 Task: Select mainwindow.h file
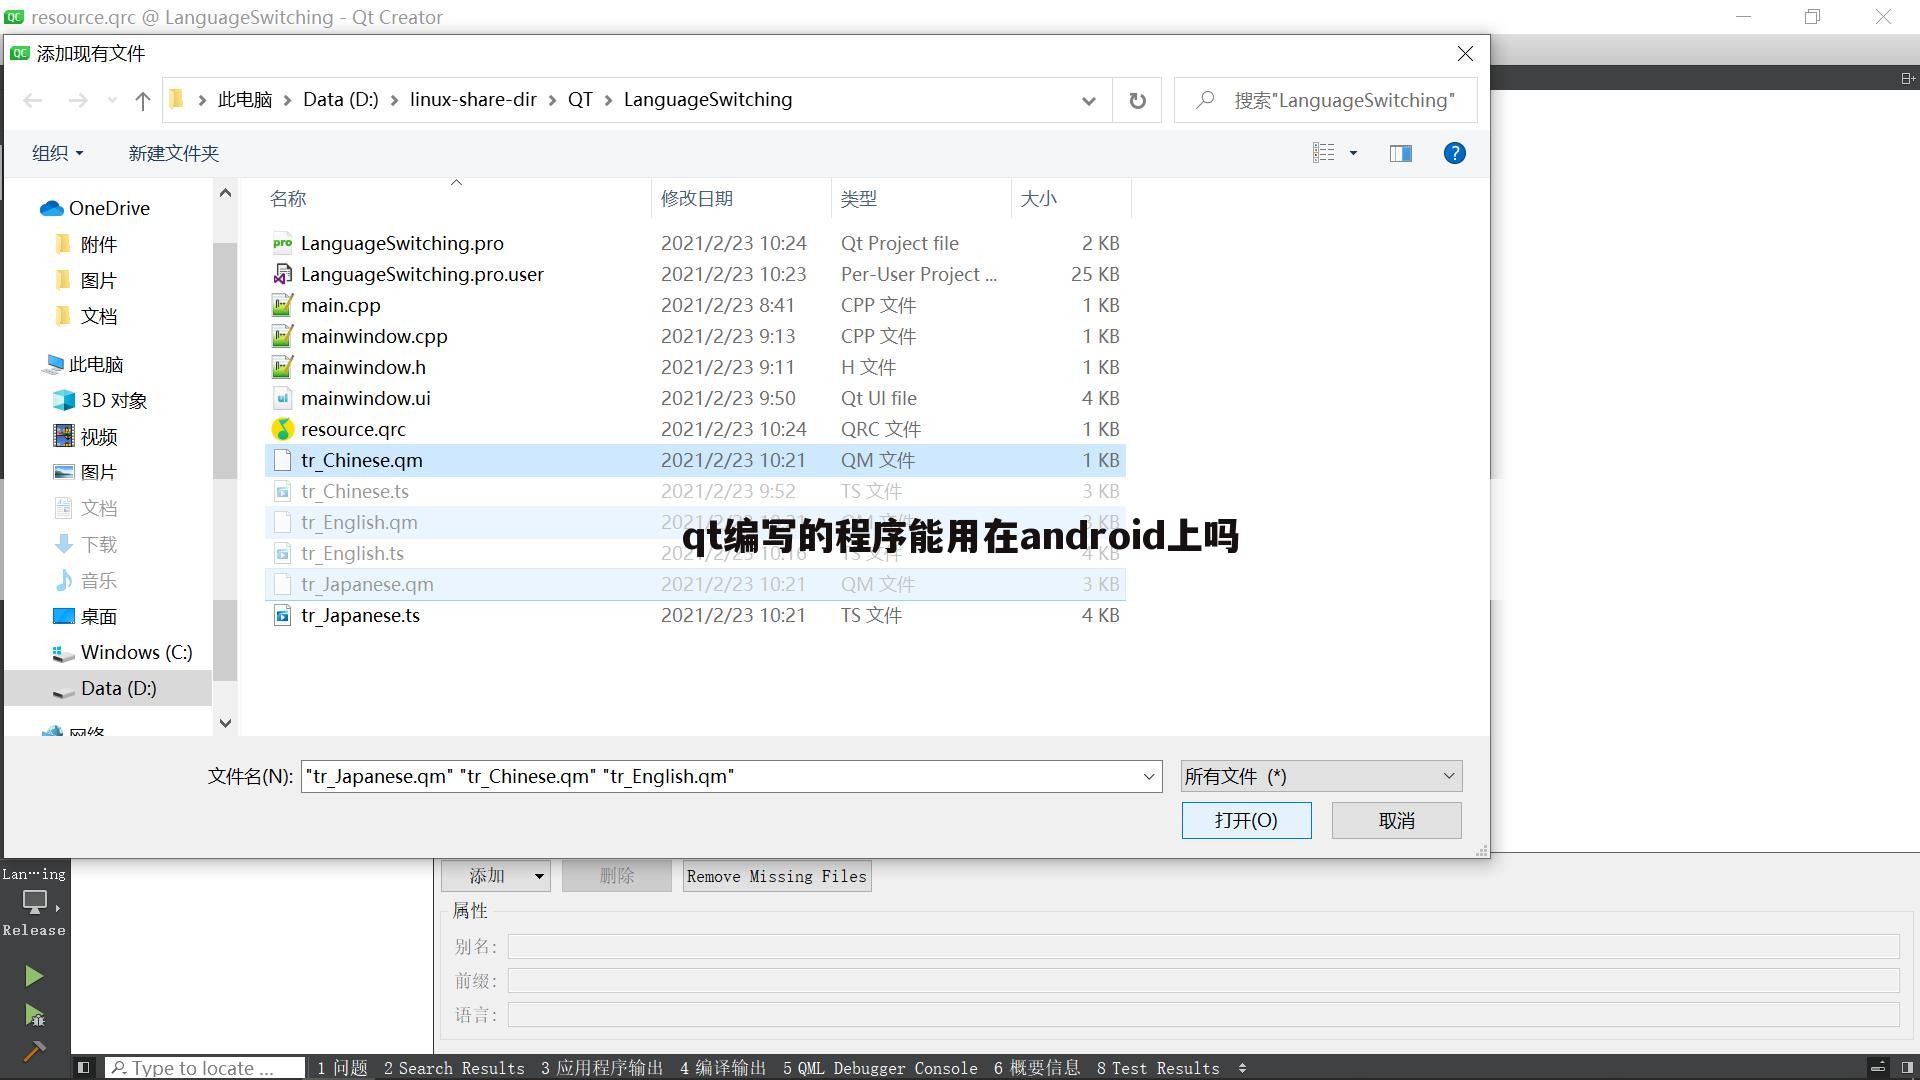click(x=363, y=367)
